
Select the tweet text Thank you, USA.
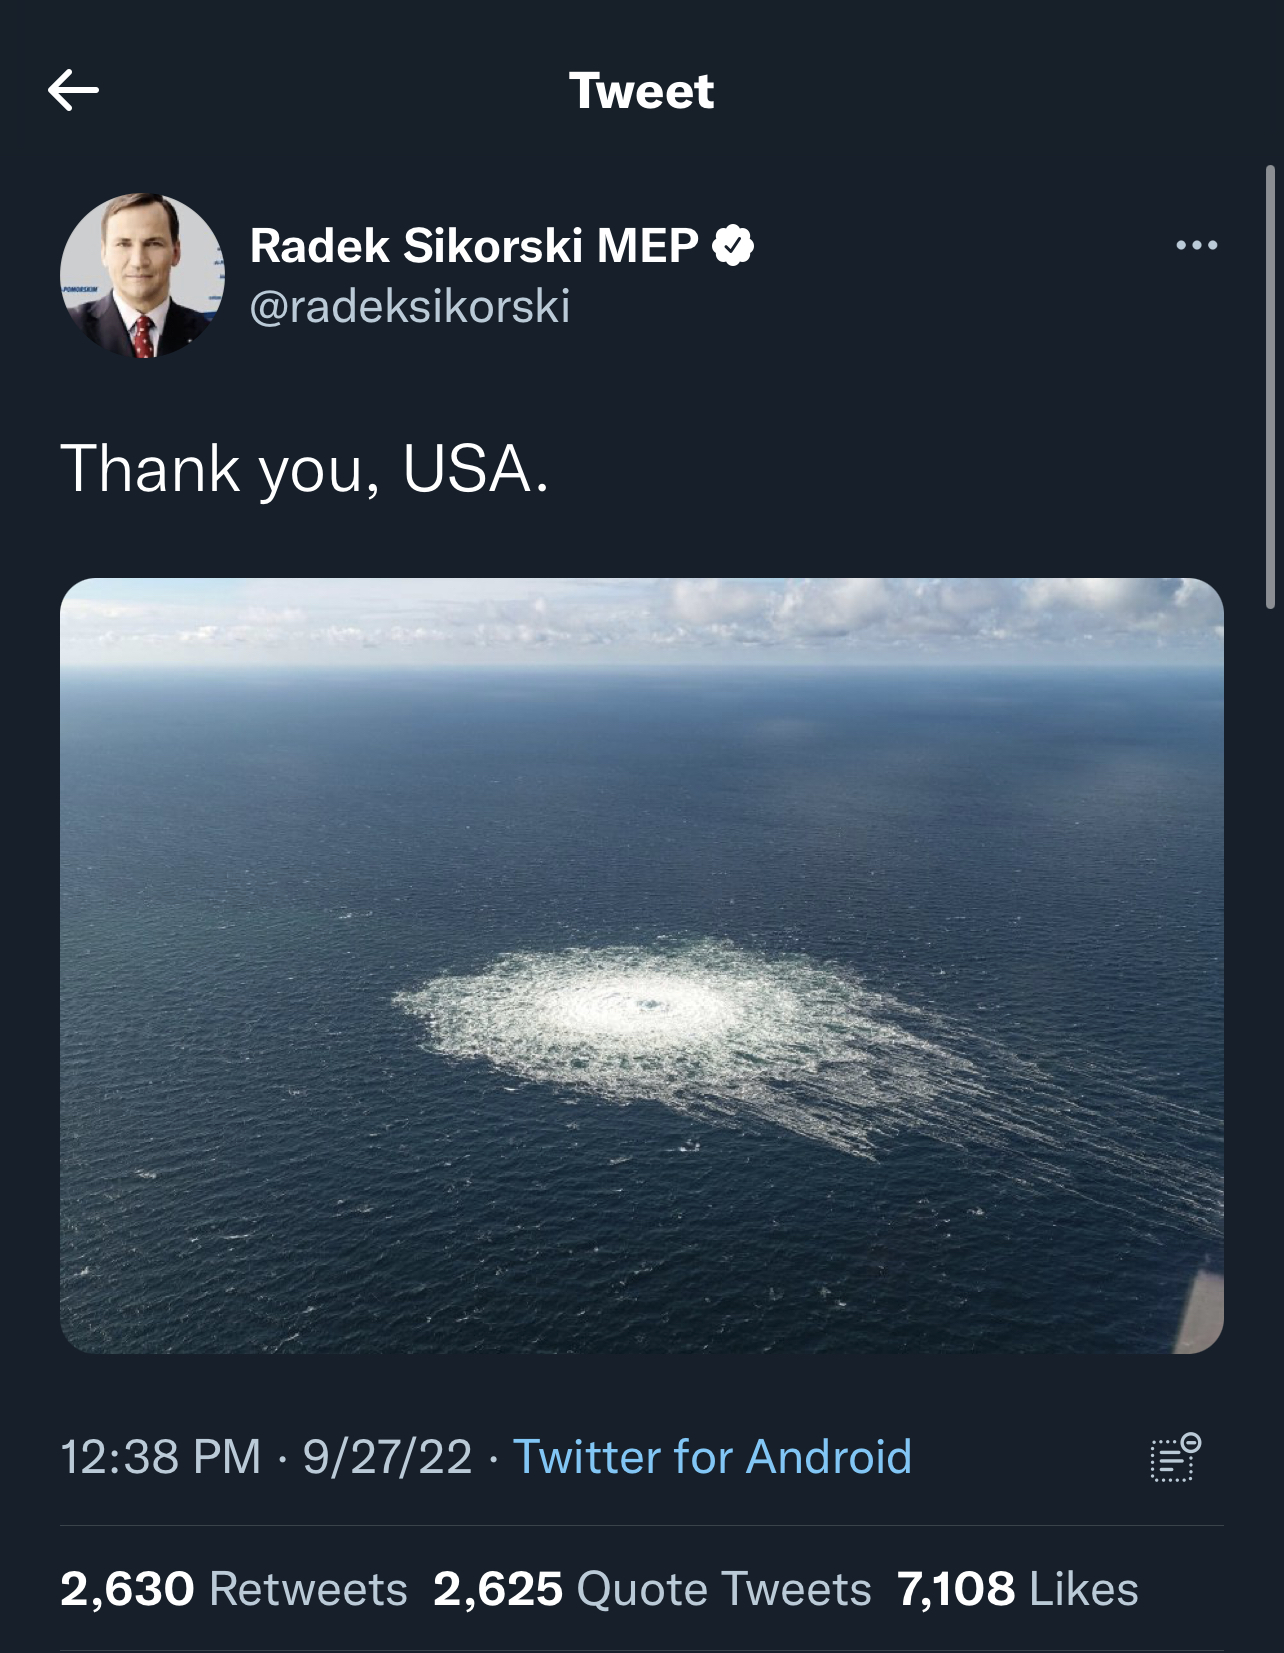305,469
